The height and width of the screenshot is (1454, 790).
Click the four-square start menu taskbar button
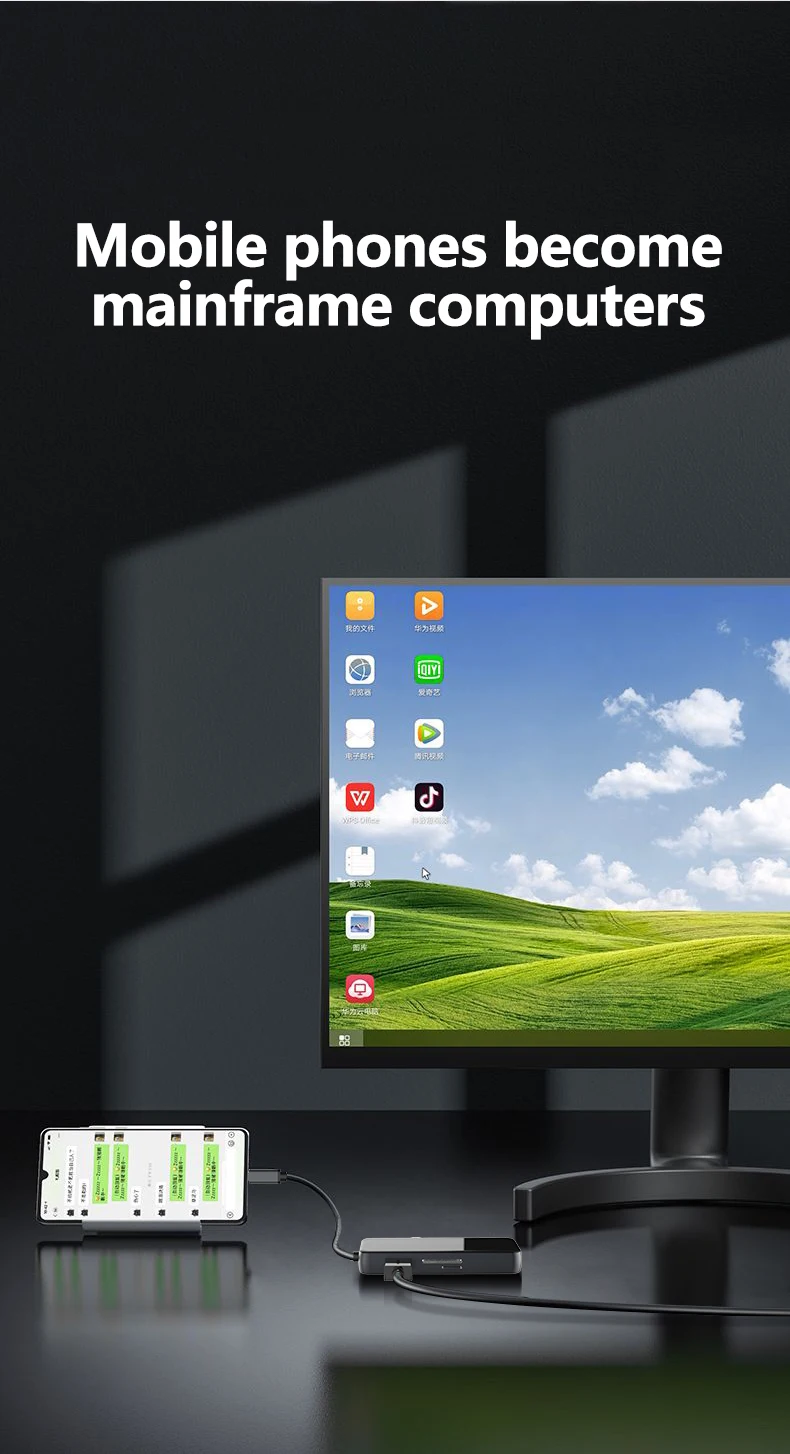point(345,1040)
